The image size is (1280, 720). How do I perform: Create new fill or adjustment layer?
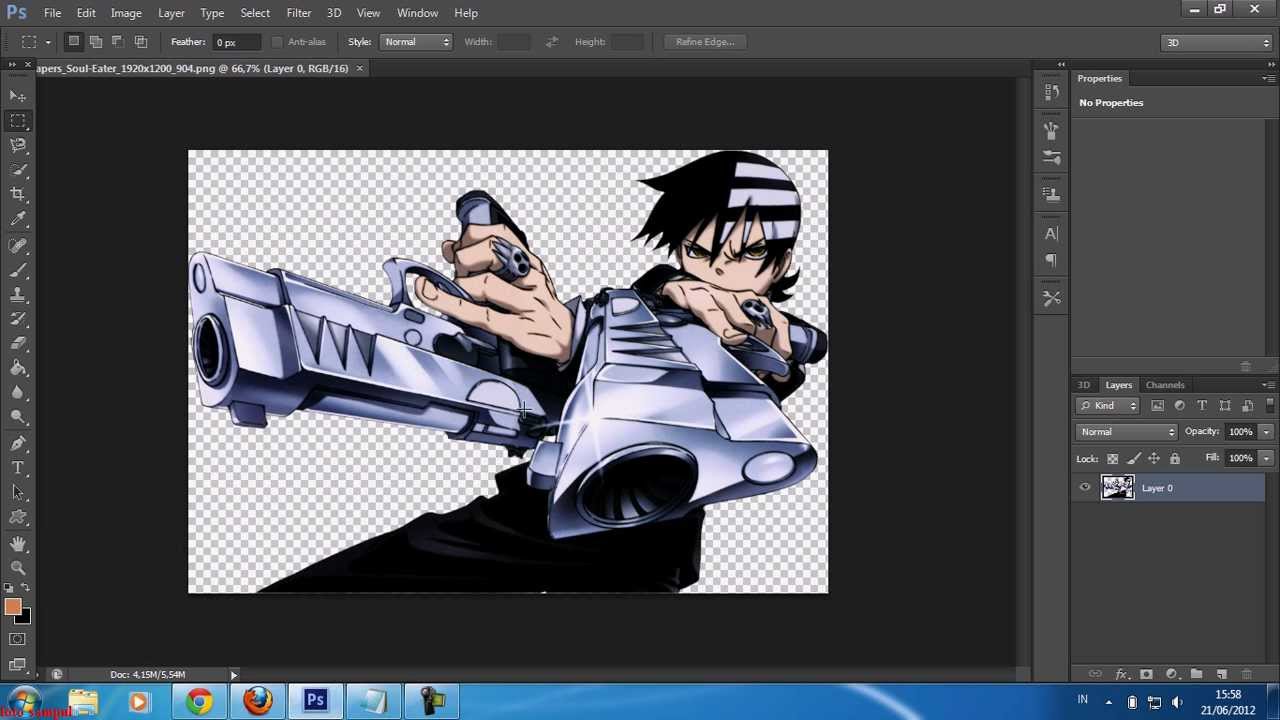click(x=1171, y=675)
